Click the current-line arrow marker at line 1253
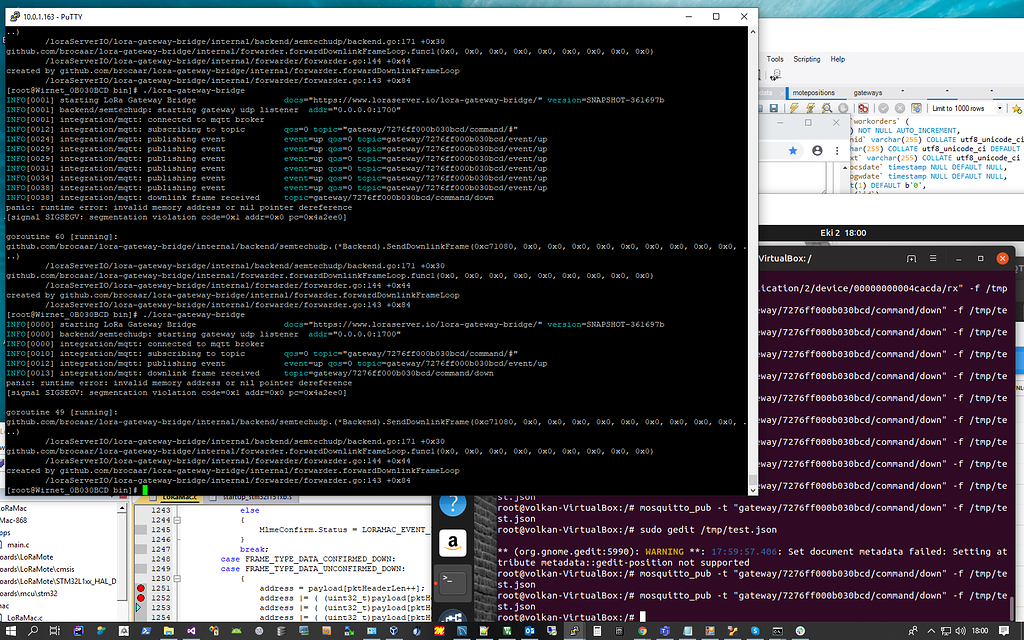 pos(138,607)
